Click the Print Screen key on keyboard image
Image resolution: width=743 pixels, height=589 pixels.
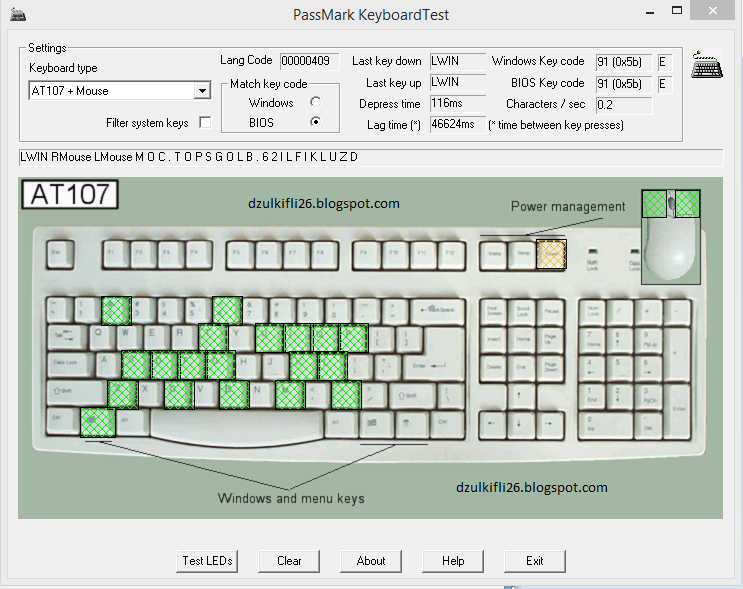493,311
